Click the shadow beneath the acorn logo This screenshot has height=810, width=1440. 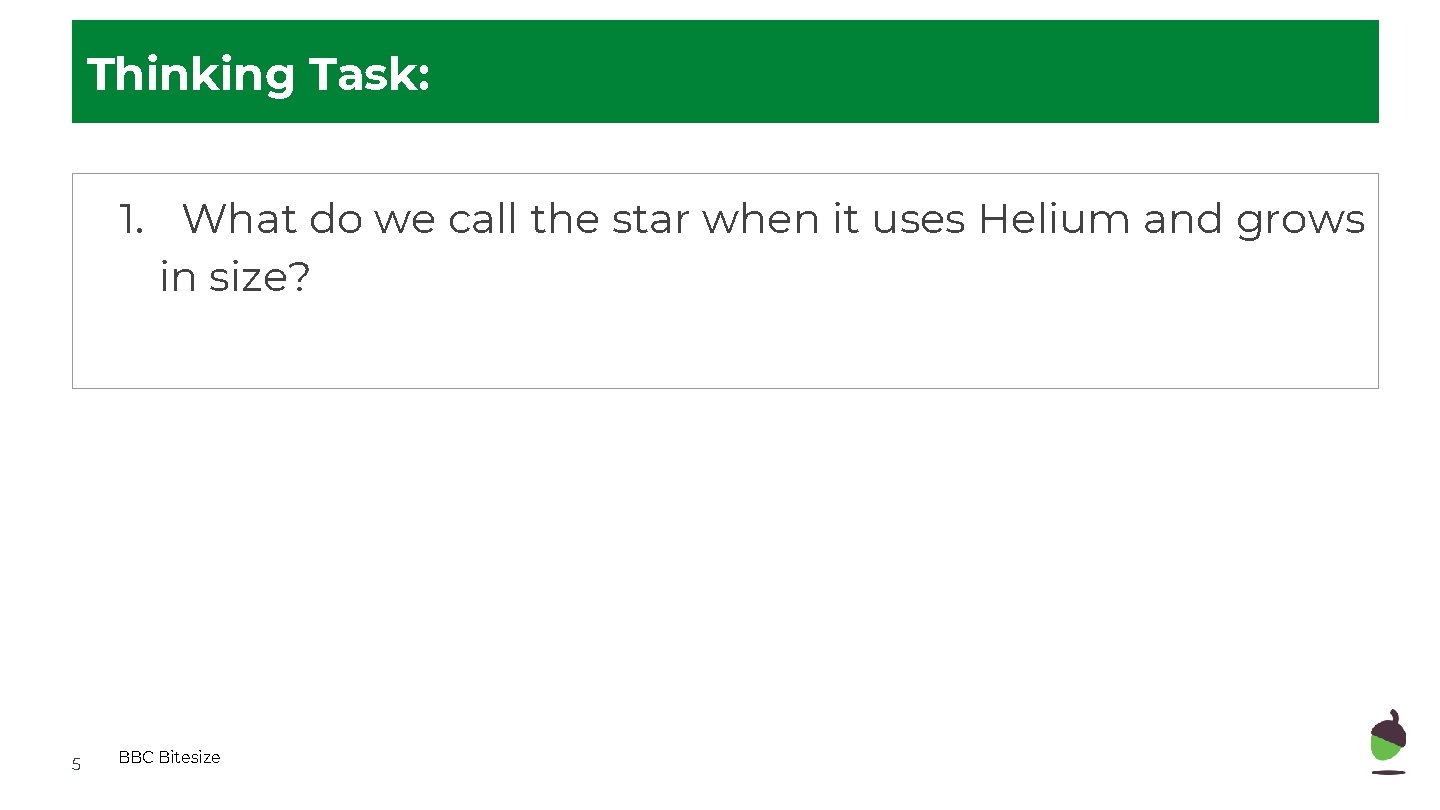coord(1387,772)
